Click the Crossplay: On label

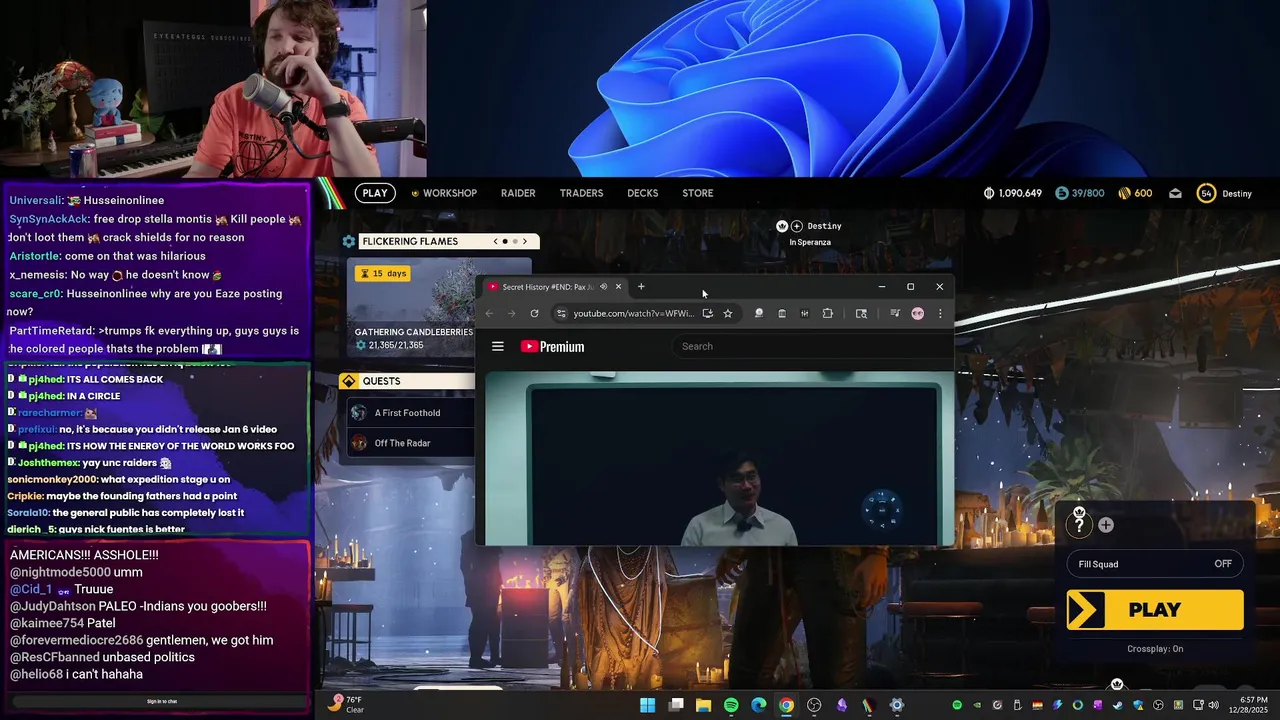(1155, 649)
